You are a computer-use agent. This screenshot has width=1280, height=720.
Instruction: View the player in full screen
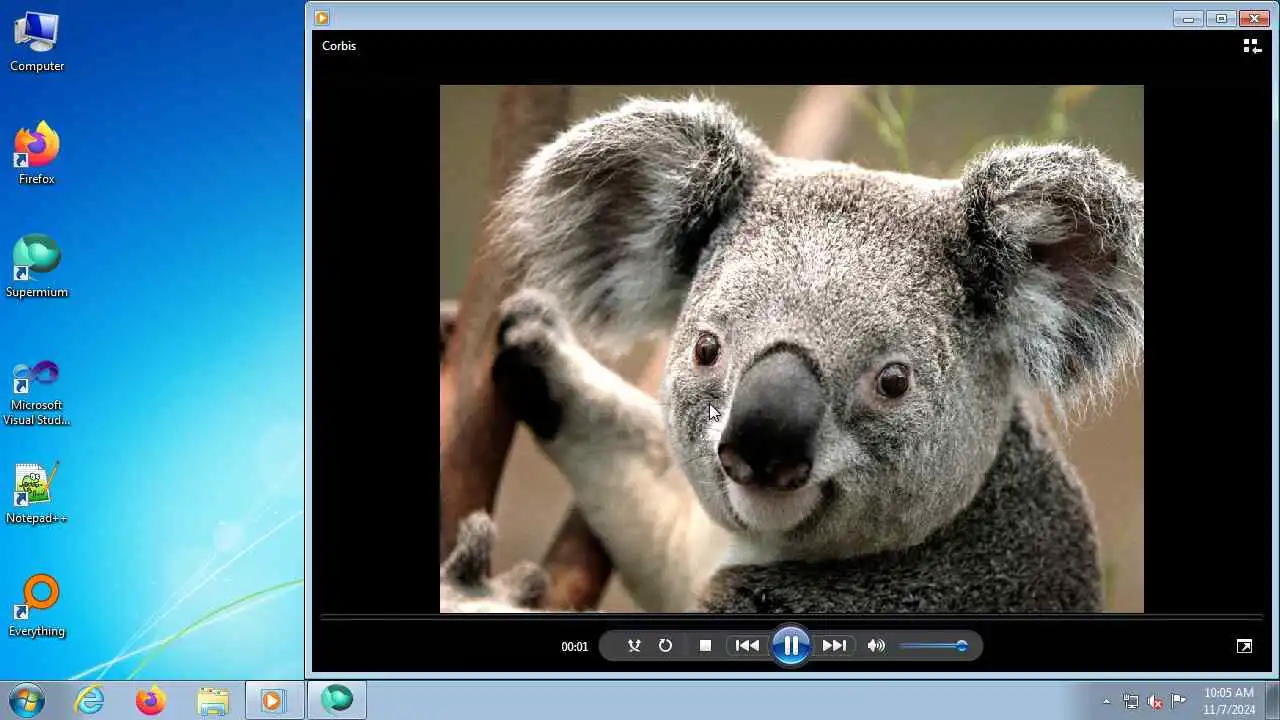(1244, 646)
